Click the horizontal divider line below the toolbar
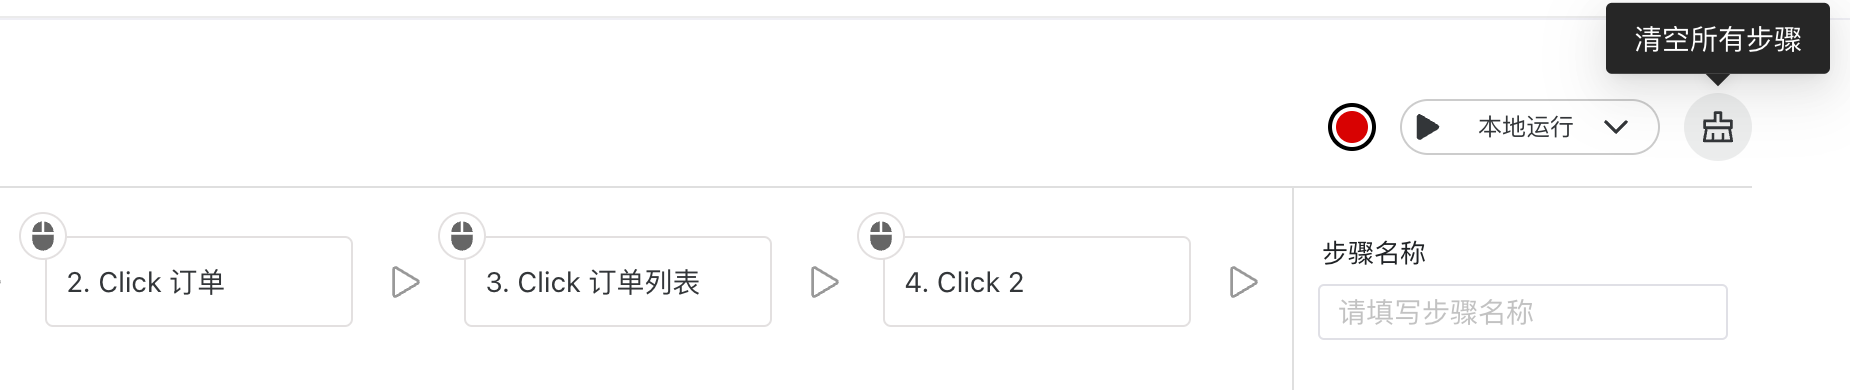The image size is (1850, 390). (876, 187)
